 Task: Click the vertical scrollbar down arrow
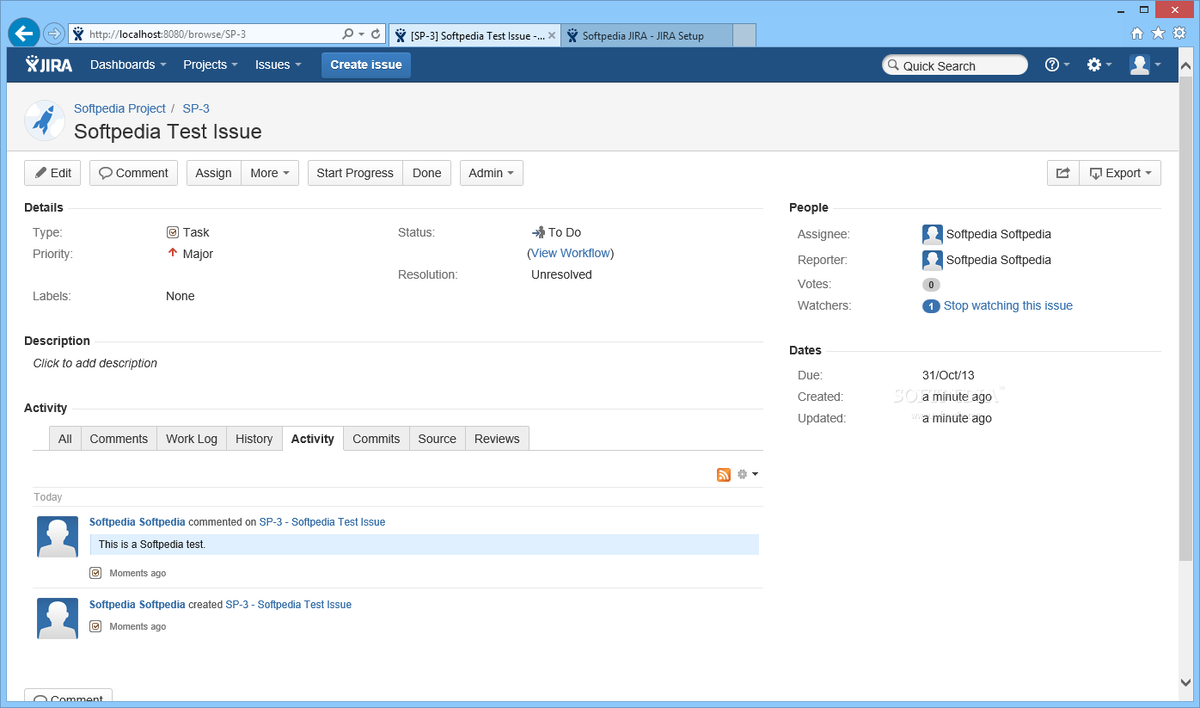pos(1186,681)
